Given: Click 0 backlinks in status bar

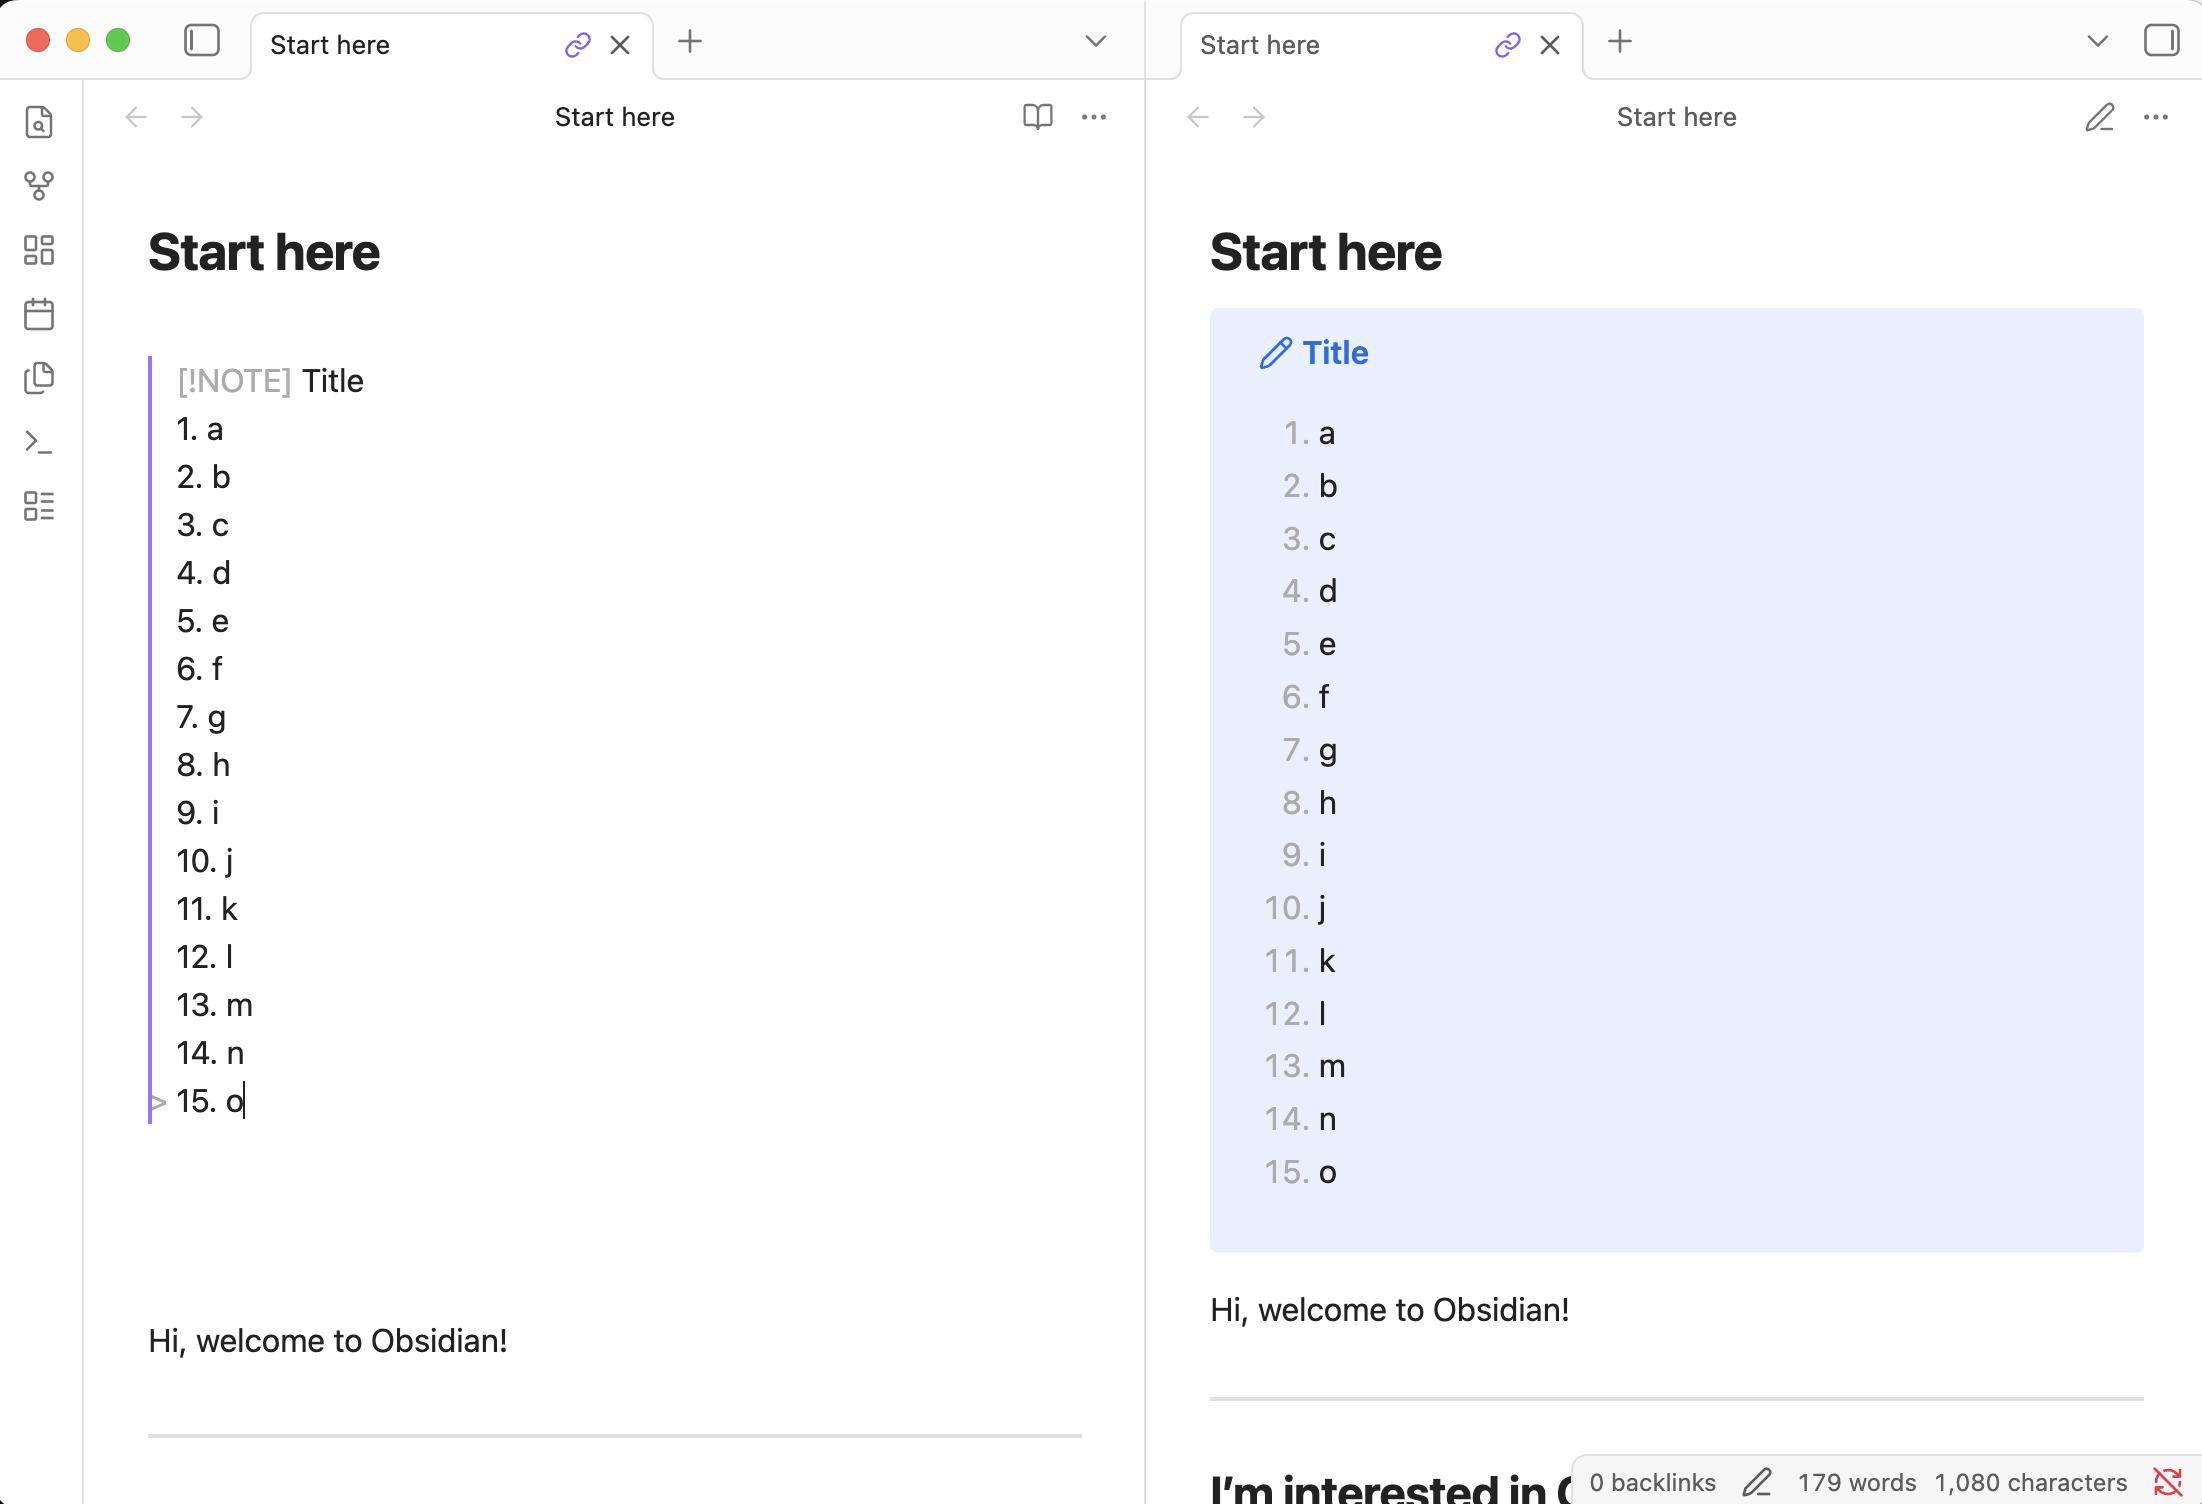Looking at the screenshot, I should (1652, 1482).
